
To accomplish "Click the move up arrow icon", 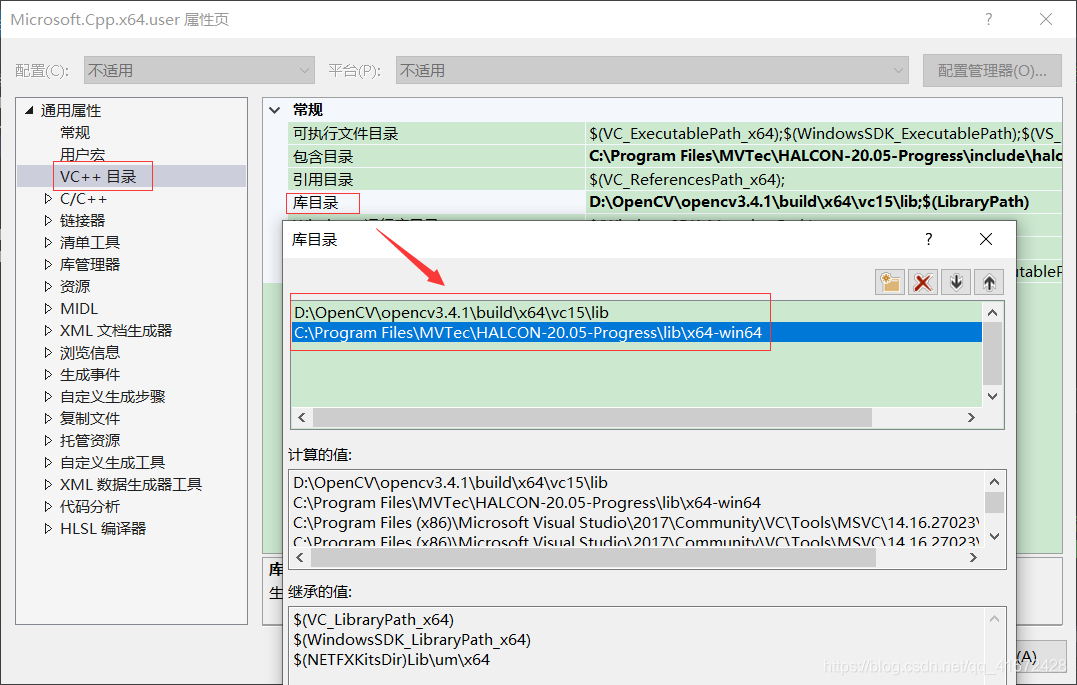I will (x=988, y=281).
